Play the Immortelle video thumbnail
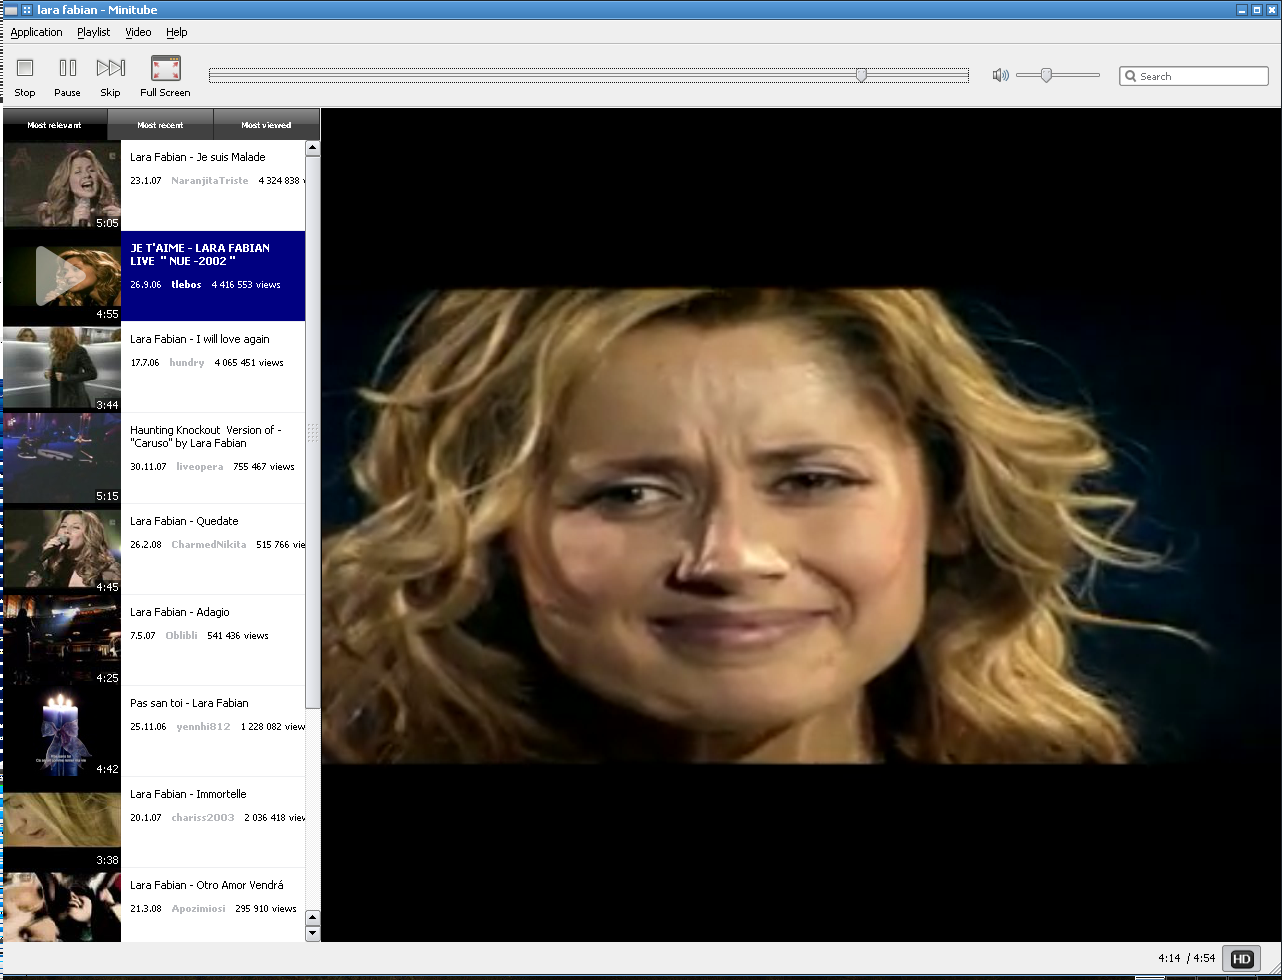This screenshot has width=1282, height=980. [62, 823]
